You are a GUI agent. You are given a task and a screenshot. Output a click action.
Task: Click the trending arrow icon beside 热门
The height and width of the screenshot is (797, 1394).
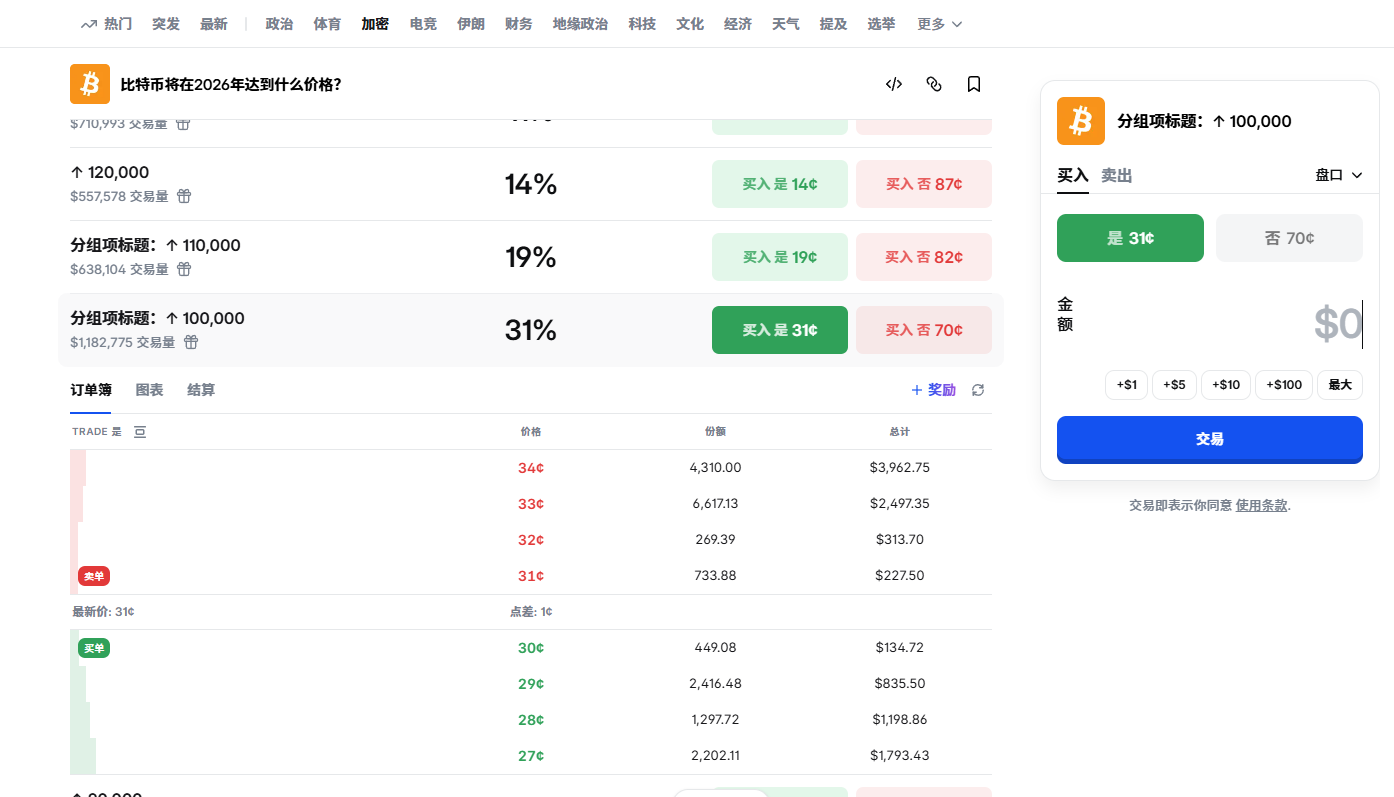pyautogui.click(x=89, y=24)
